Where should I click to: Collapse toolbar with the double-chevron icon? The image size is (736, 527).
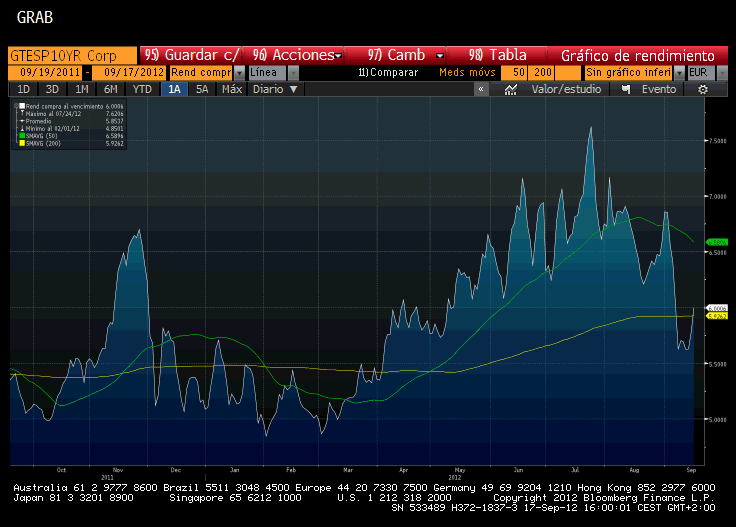click(481, 89)
